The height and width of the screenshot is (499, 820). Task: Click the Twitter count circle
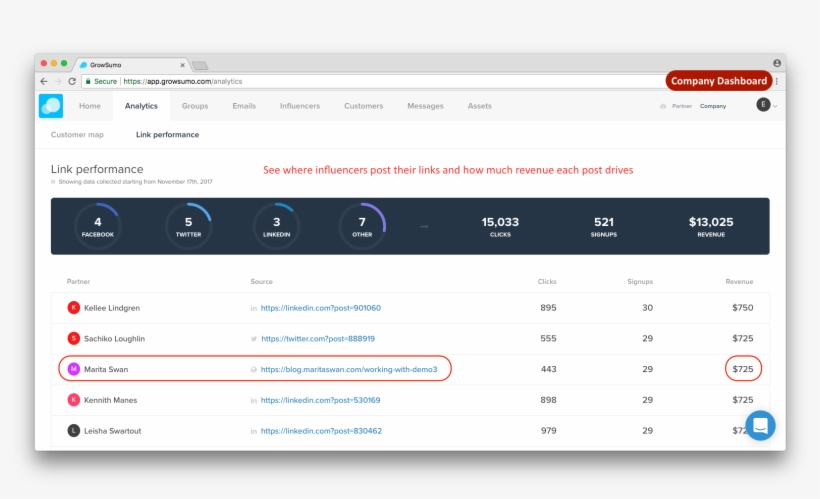[188, 226]
